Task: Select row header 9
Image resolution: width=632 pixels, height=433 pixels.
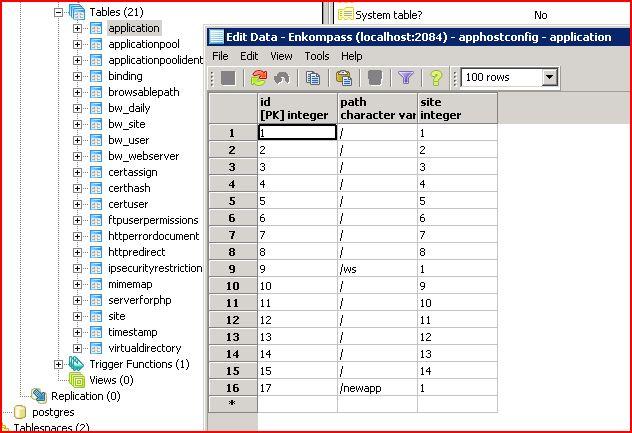Action: coord(233,269)
